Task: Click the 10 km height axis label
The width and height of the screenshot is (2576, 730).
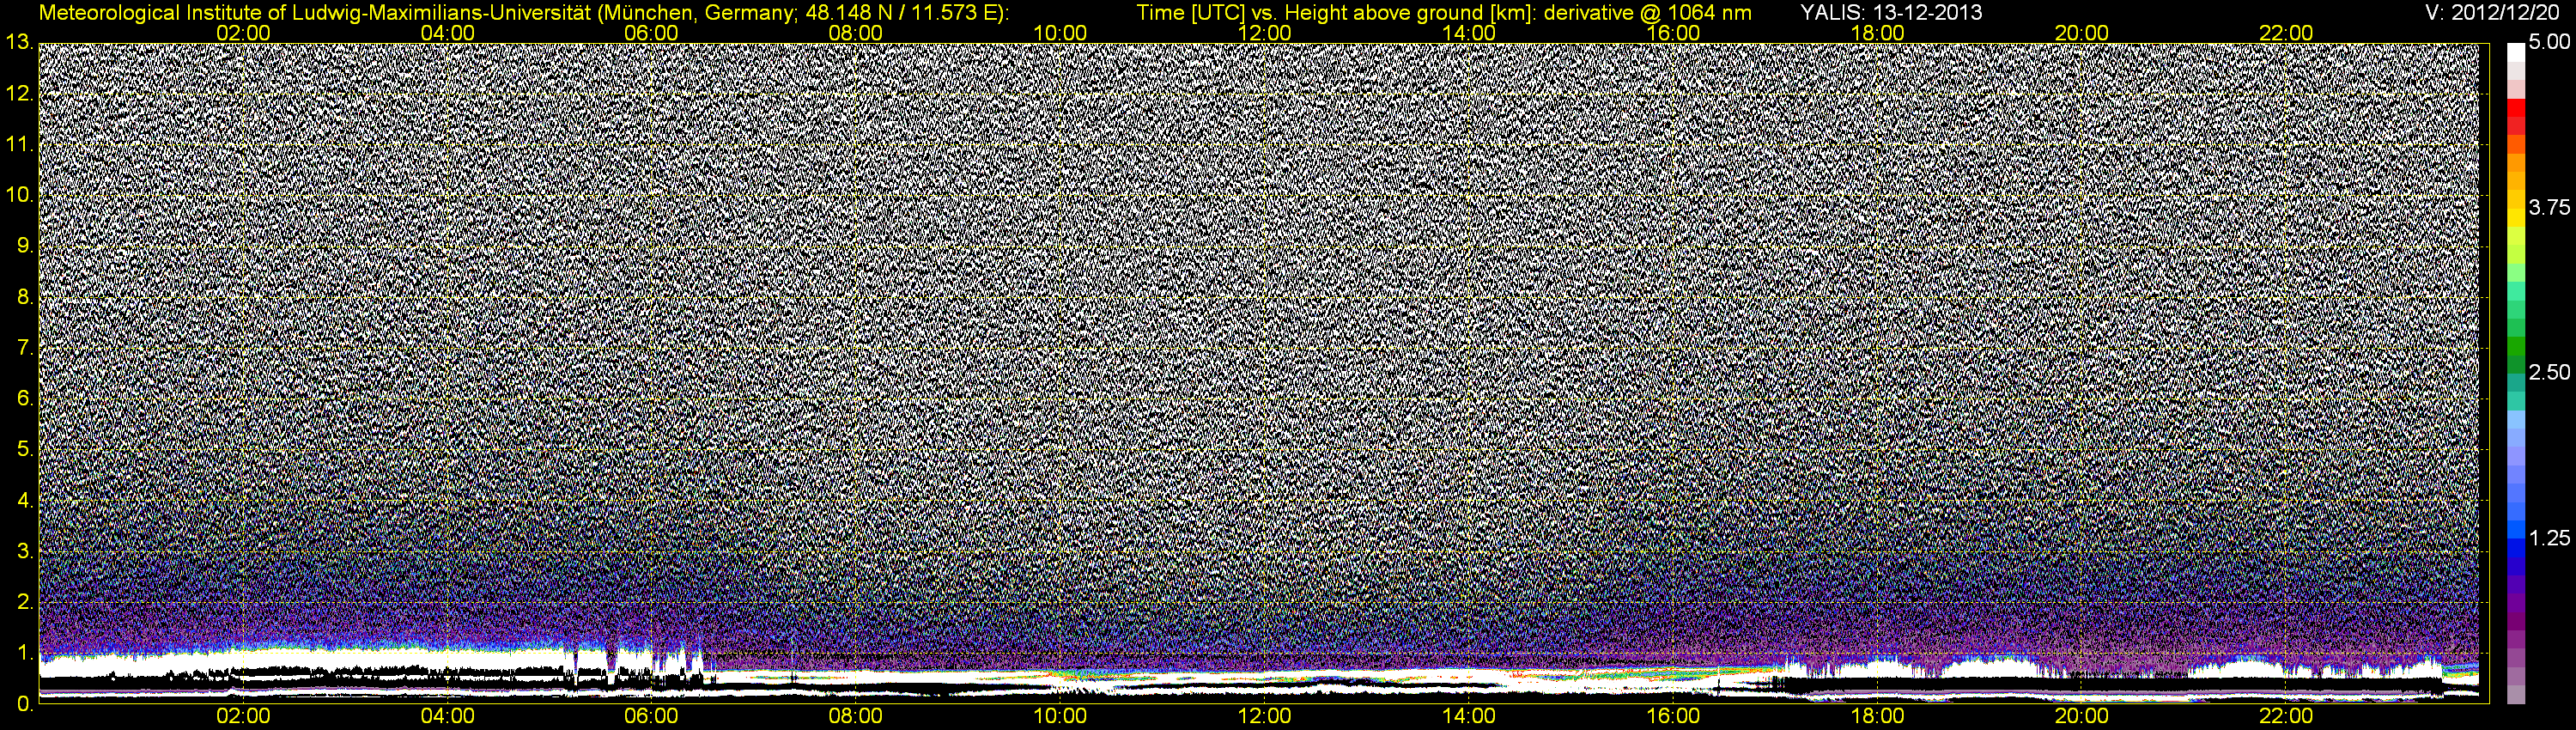Action: [x=19, y=195]
